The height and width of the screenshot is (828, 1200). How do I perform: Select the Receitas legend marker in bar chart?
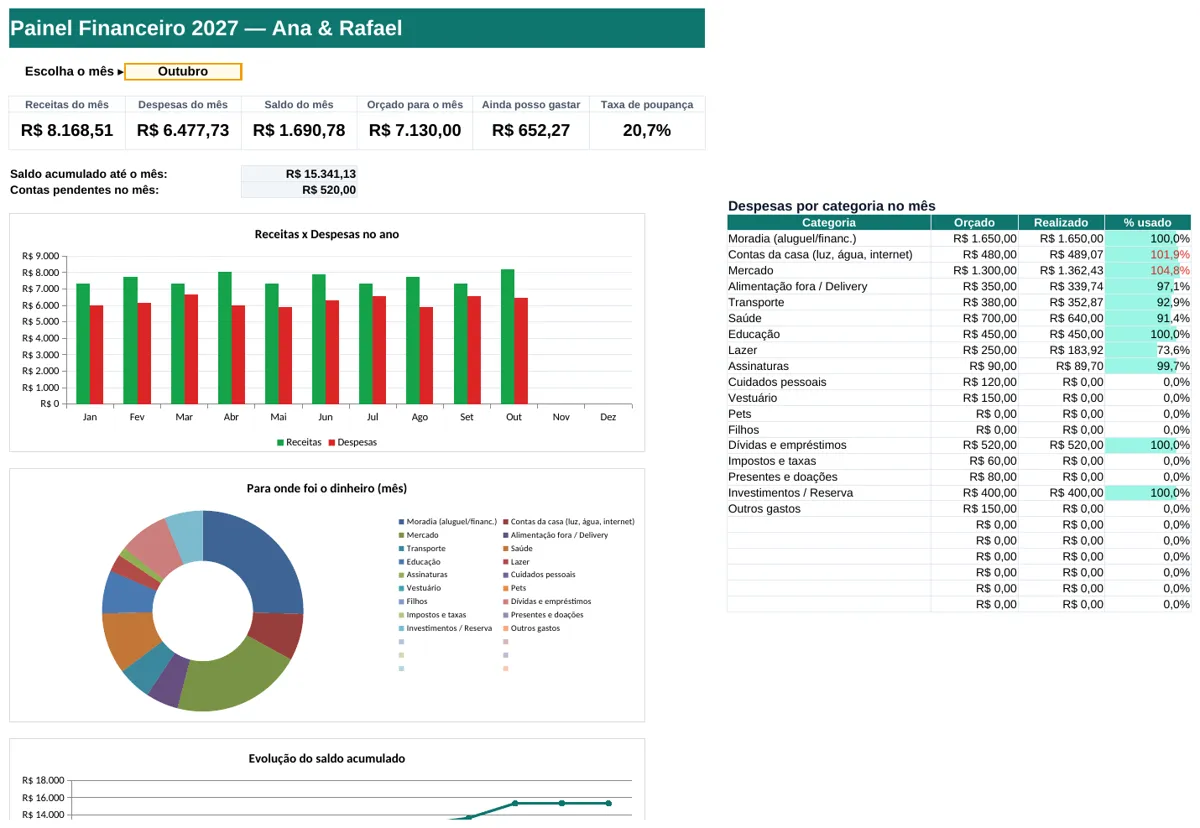[x=281, y=442]
